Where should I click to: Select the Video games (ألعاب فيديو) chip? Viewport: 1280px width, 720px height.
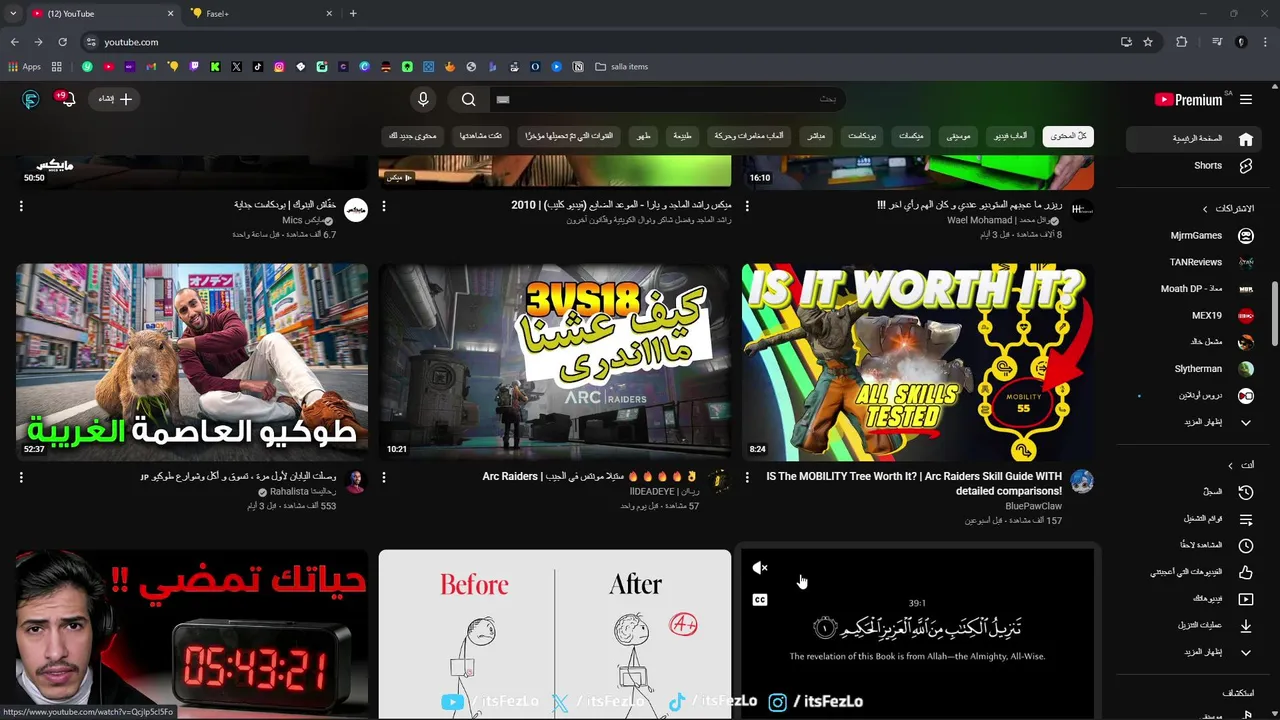pyautogui.click(x=1011, y=136)
